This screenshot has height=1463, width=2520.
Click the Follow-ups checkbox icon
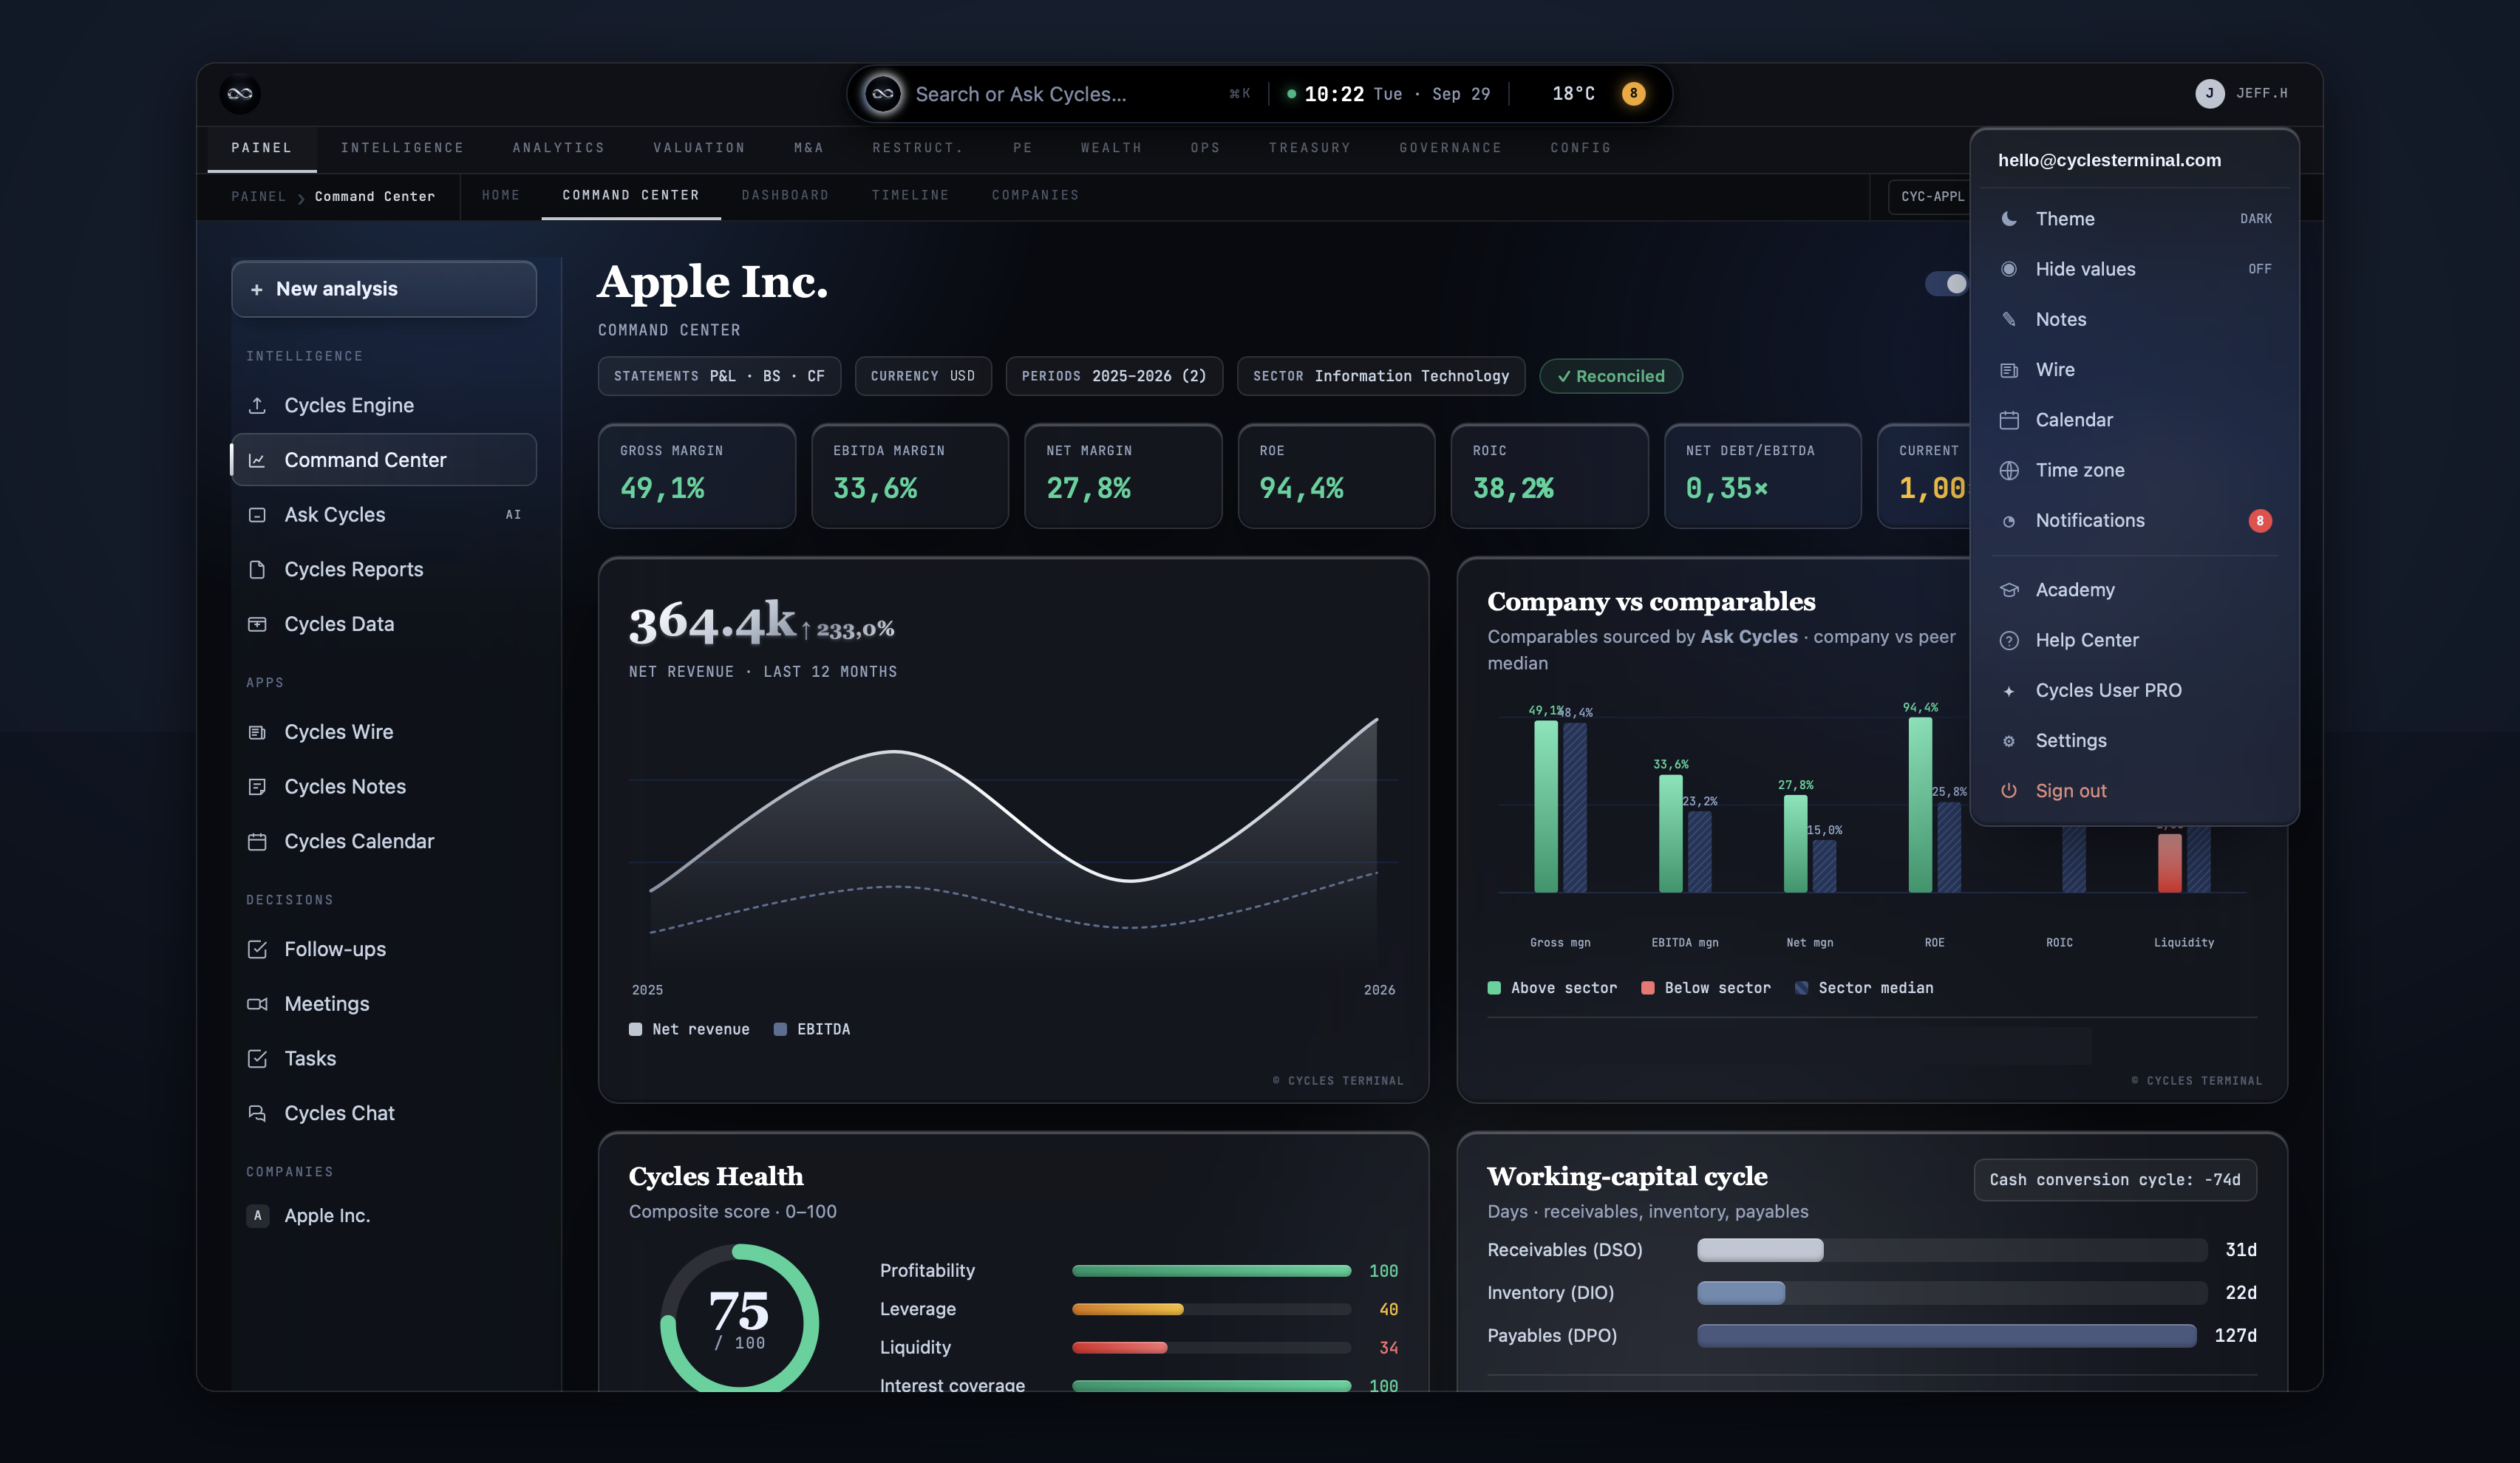[x=257, y=949]
